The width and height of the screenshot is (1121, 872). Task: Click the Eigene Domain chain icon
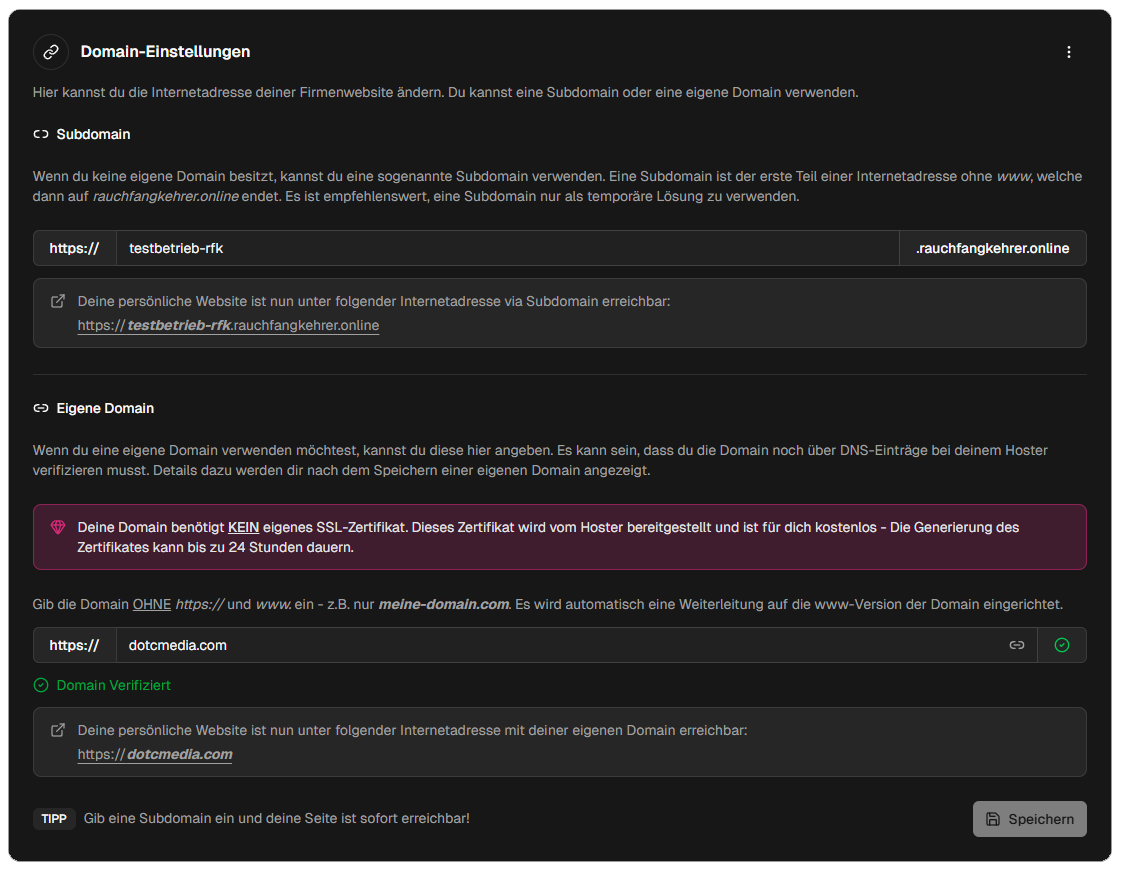coord(41,408)
